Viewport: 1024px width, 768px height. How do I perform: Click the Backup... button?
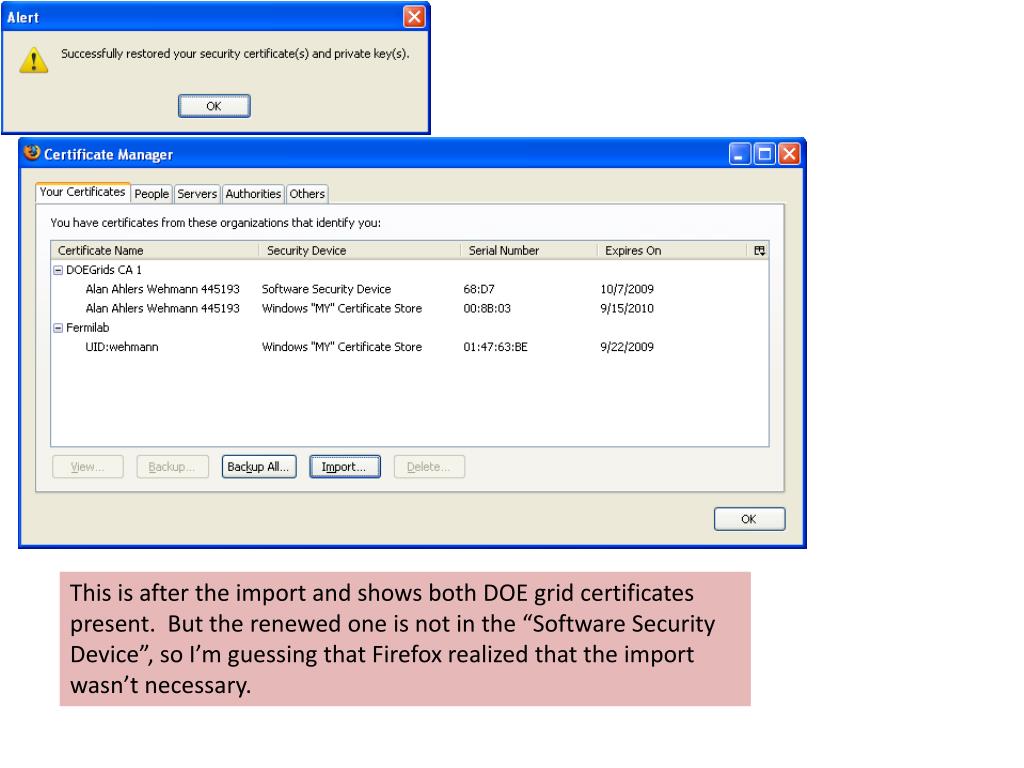(x=172, y=467)
